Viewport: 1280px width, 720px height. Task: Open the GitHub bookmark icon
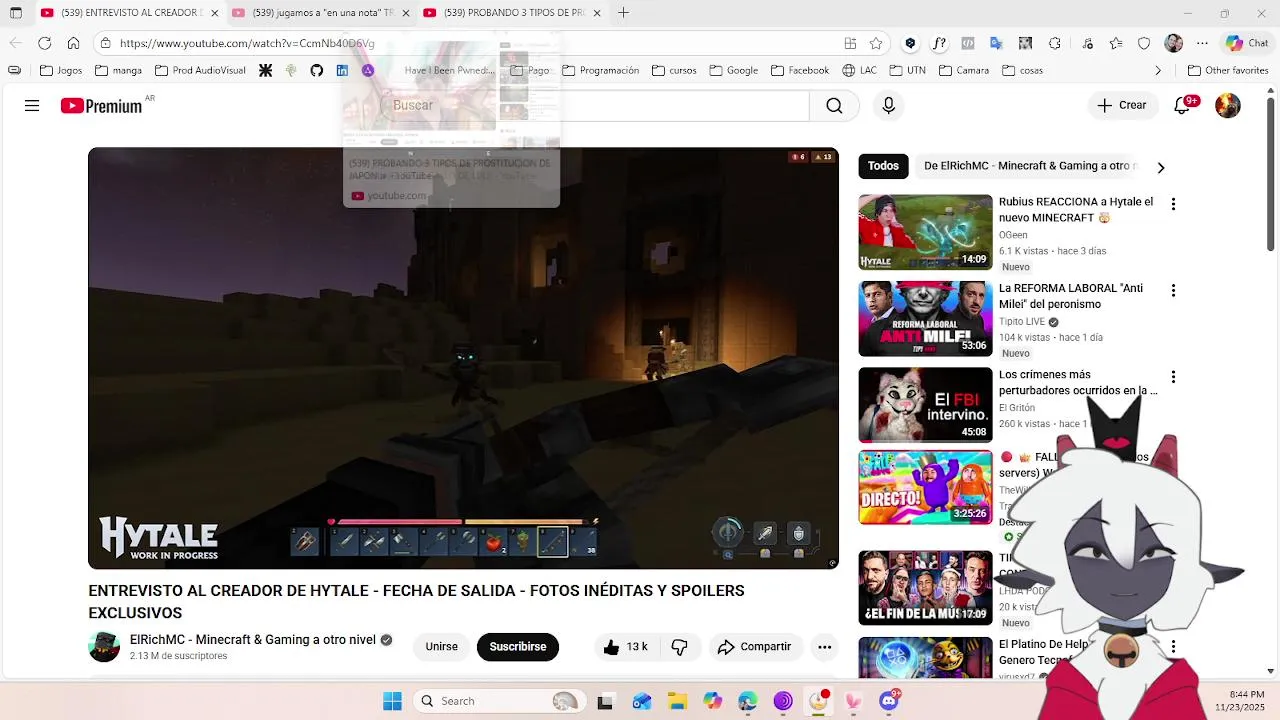pos(316,71)
